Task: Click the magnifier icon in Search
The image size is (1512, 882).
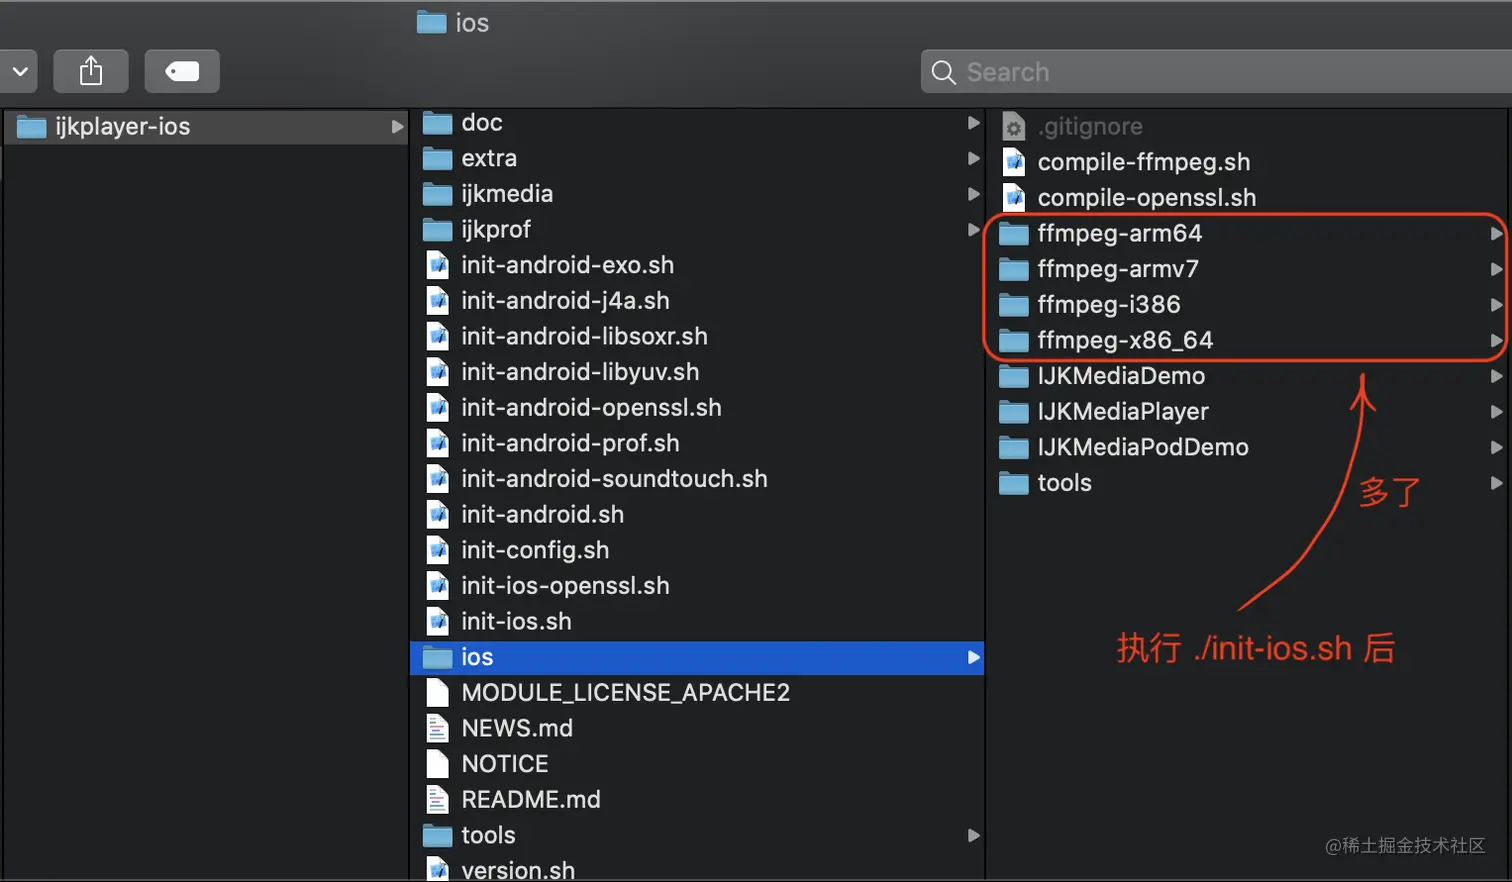Action: point(943,72)
